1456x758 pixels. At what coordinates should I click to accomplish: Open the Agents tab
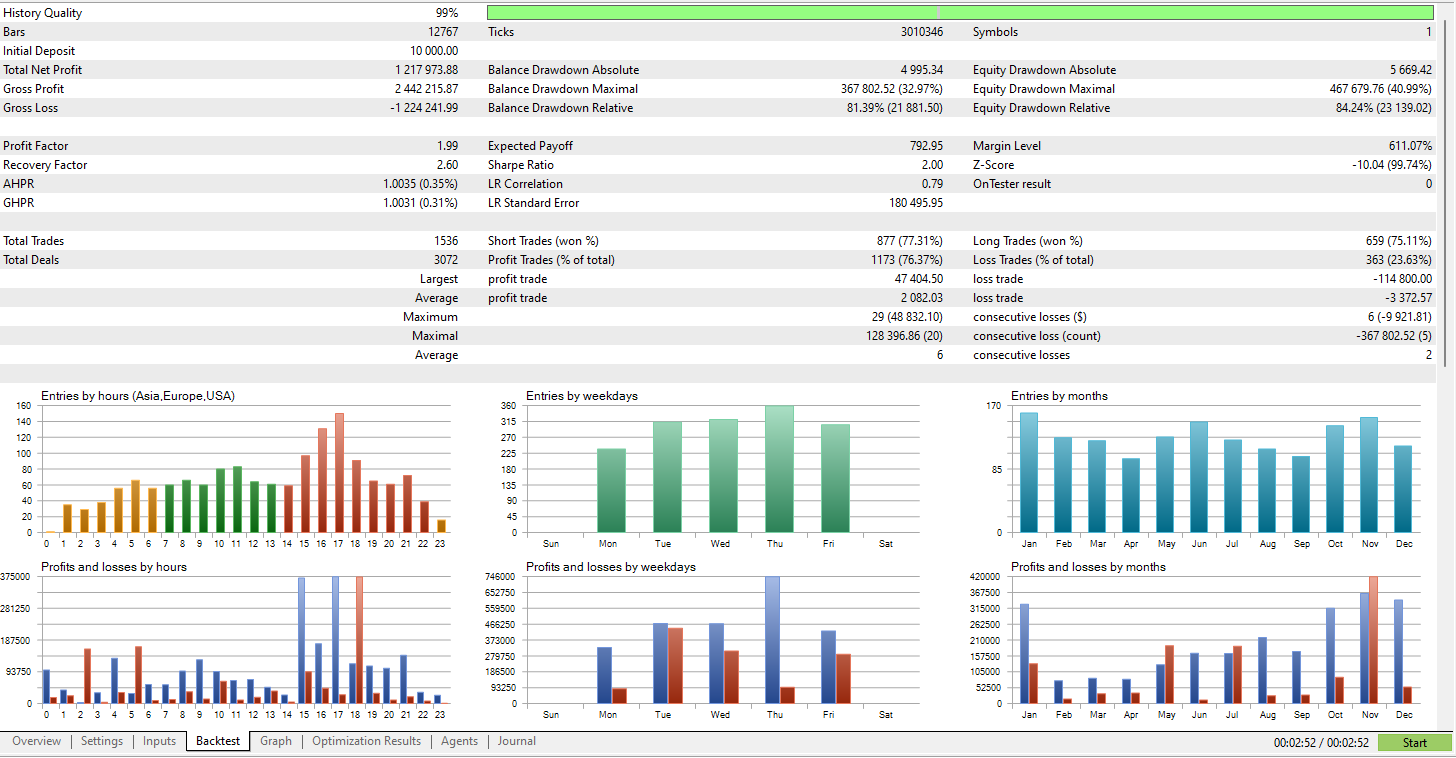click(460, 741)
